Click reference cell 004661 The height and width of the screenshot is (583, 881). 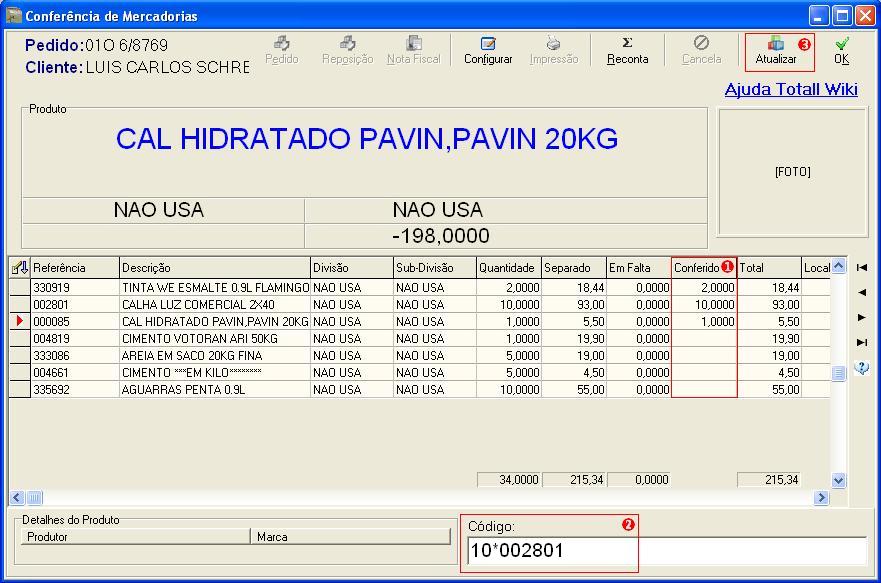75,372
